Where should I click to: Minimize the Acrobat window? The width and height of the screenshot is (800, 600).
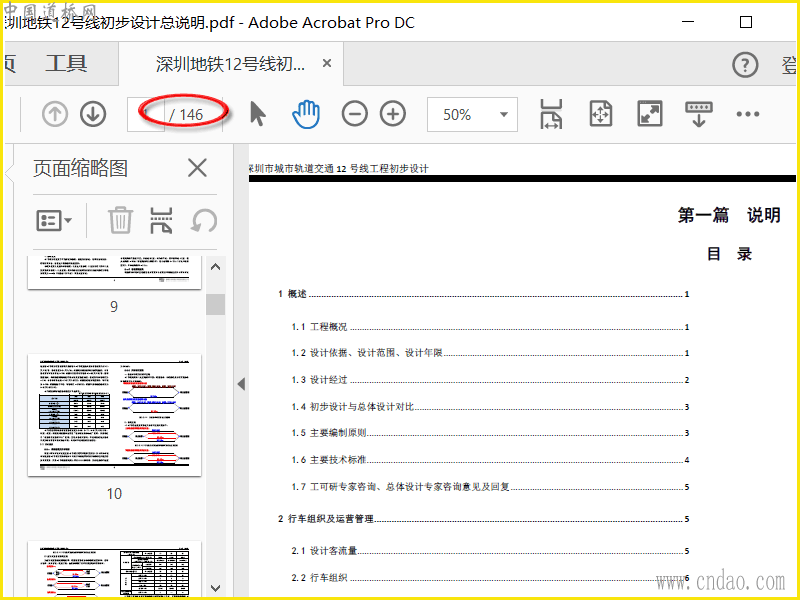[x=688, y=22]
